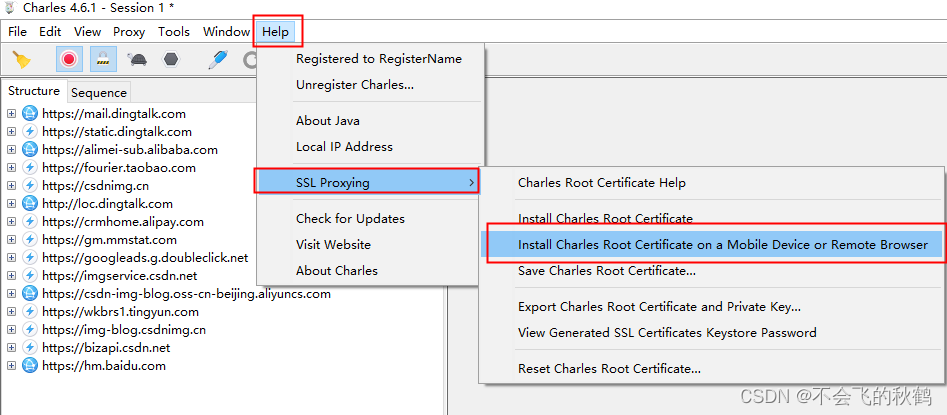Select Registered to RegisterName entry
The height and width of the screenshot is (415, 947).
click(379, 59)
